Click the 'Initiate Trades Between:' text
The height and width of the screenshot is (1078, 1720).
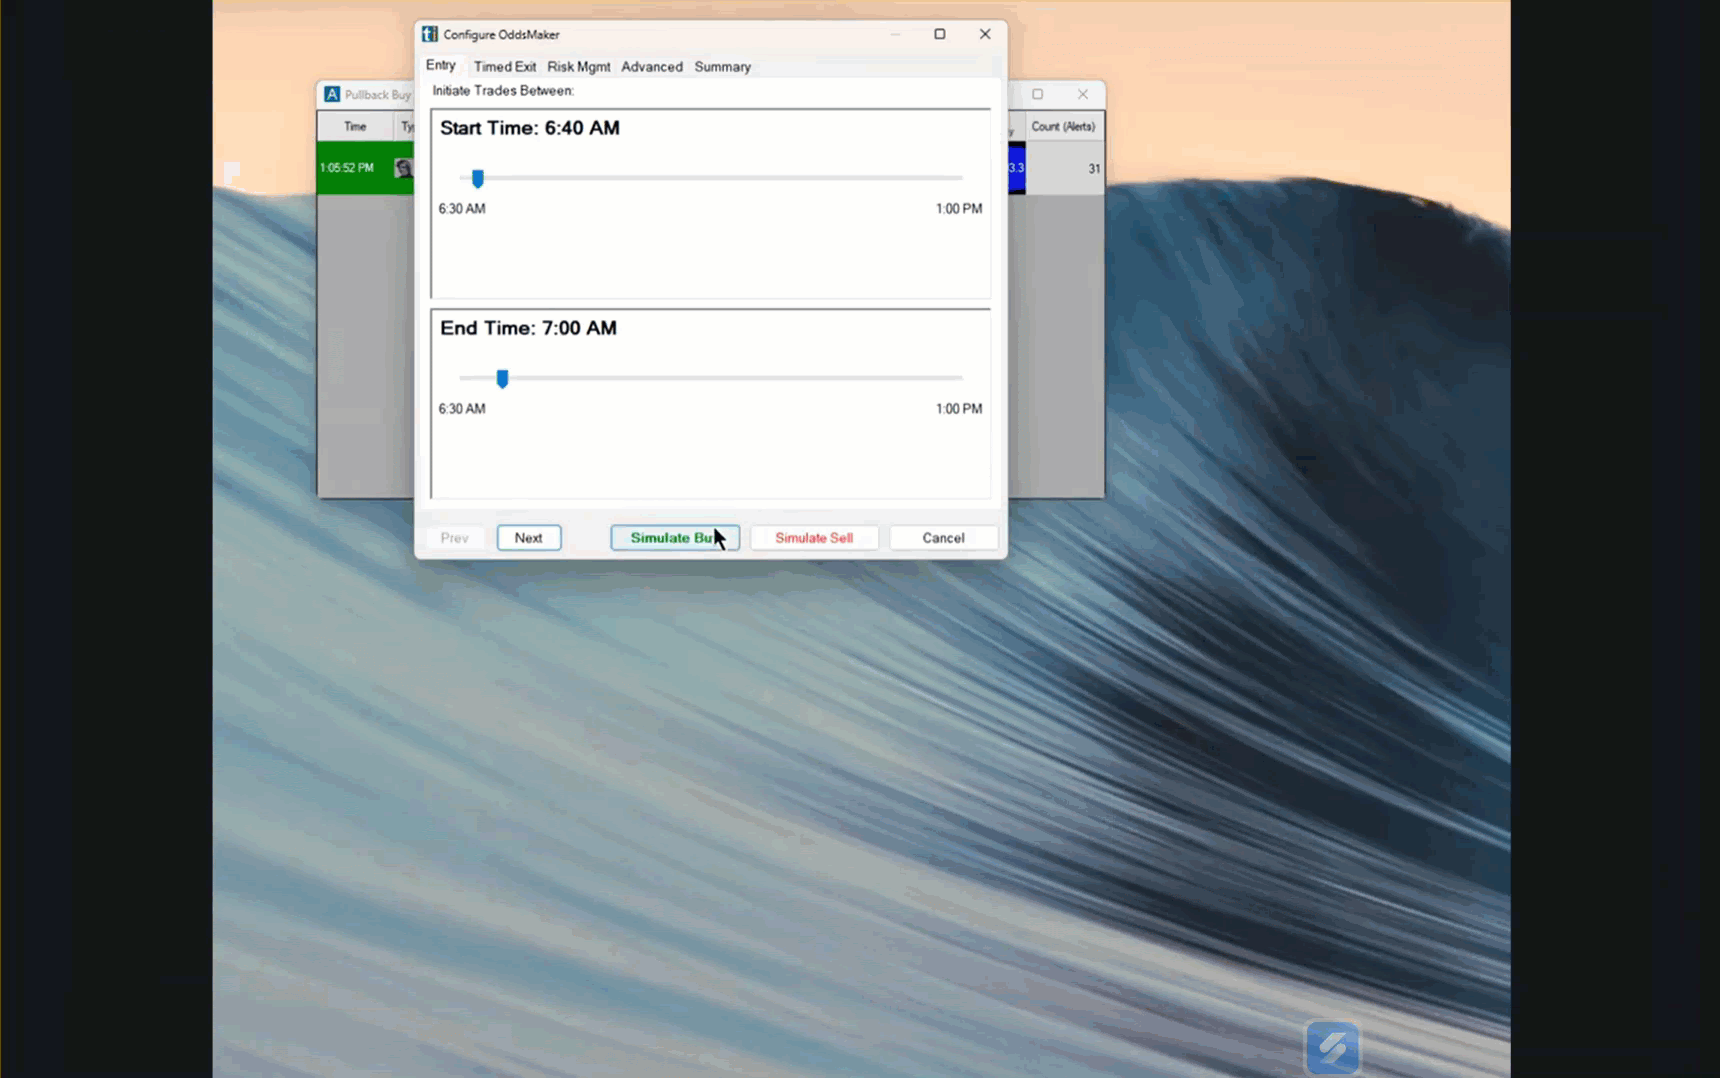click(503, 91)
